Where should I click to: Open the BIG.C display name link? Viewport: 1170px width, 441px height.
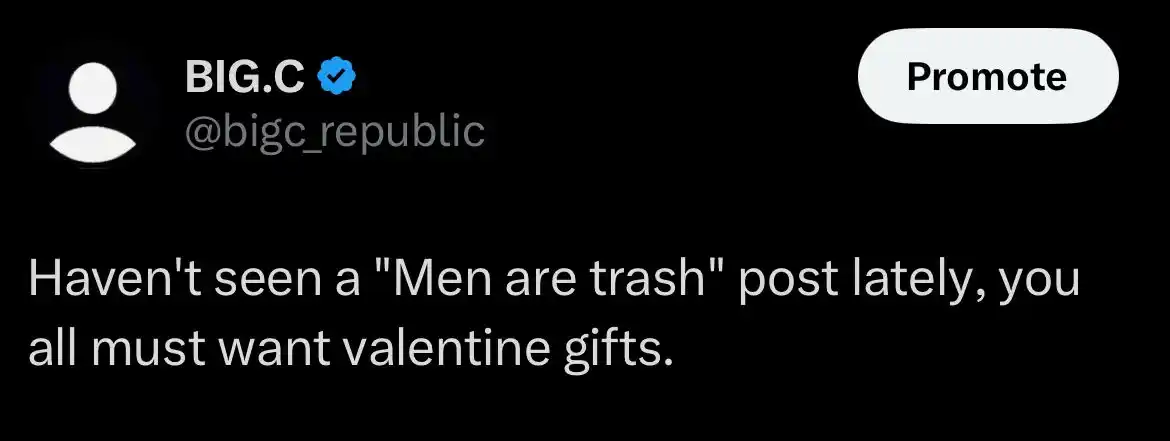pos(245,76)
